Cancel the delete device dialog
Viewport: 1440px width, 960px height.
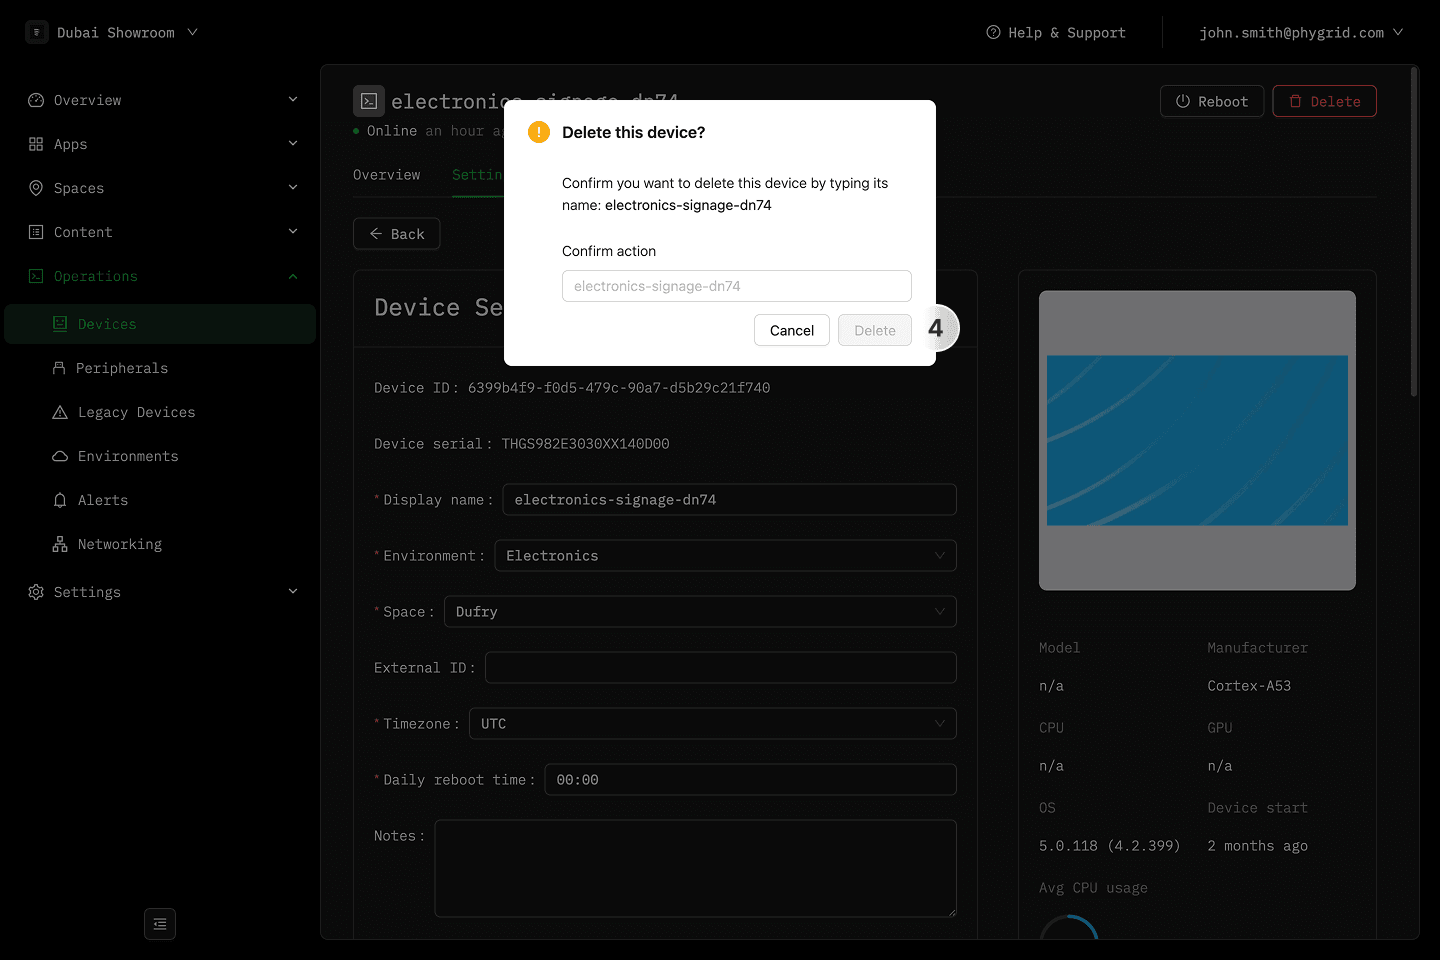click(x=791, y=330)
